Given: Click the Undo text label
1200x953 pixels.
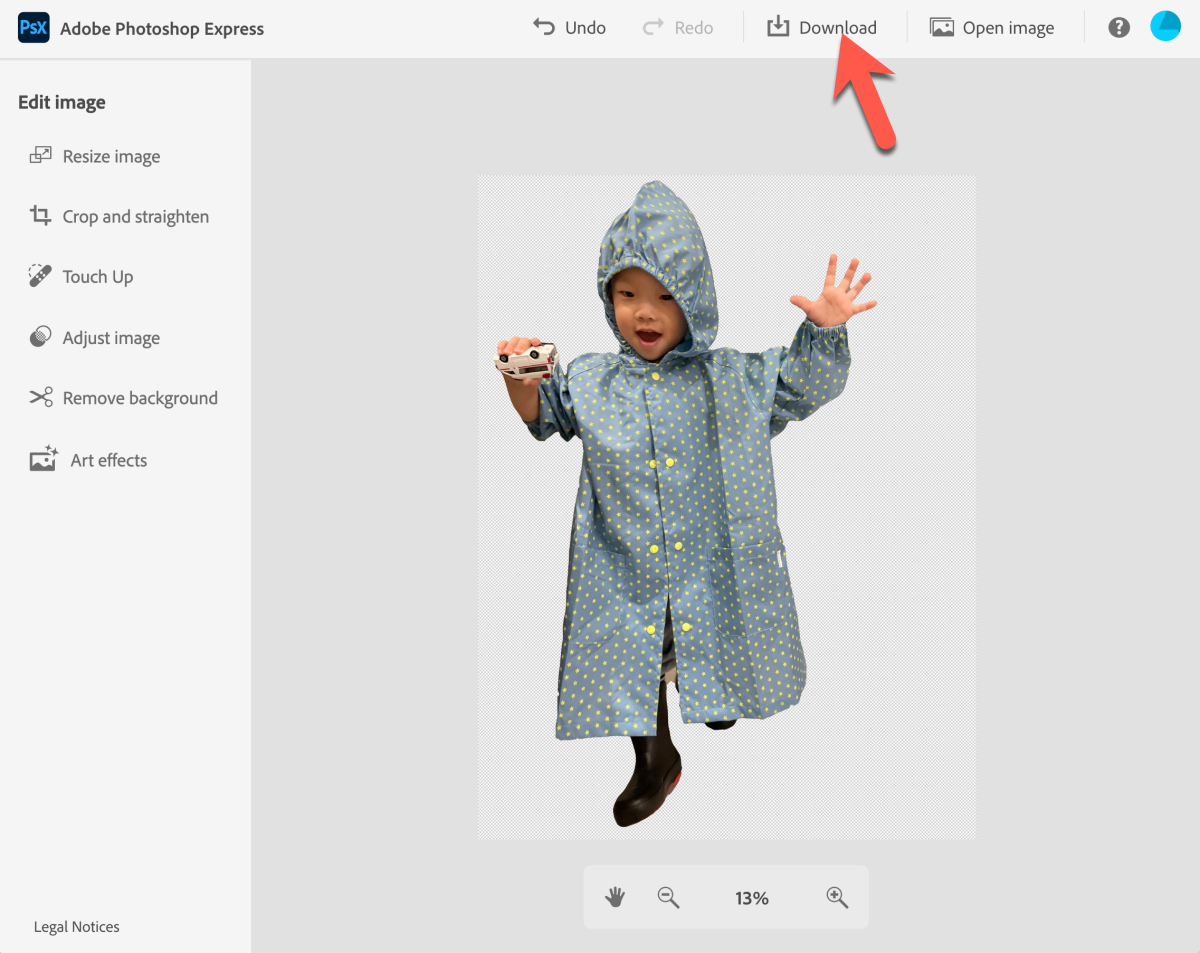Looking at the screenshot, I should [585, 28].
